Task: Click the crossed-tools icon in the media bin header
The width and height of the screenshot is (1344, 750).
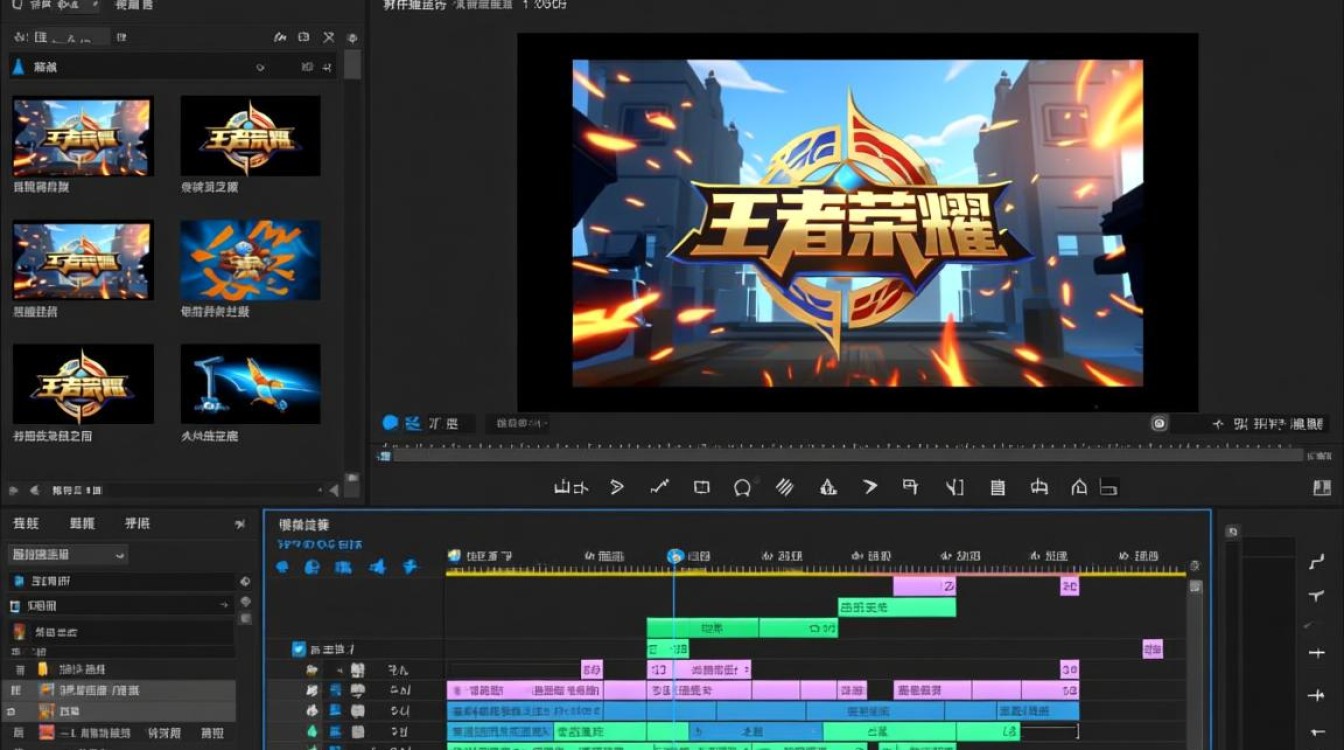Action: [x=328, y=37]
